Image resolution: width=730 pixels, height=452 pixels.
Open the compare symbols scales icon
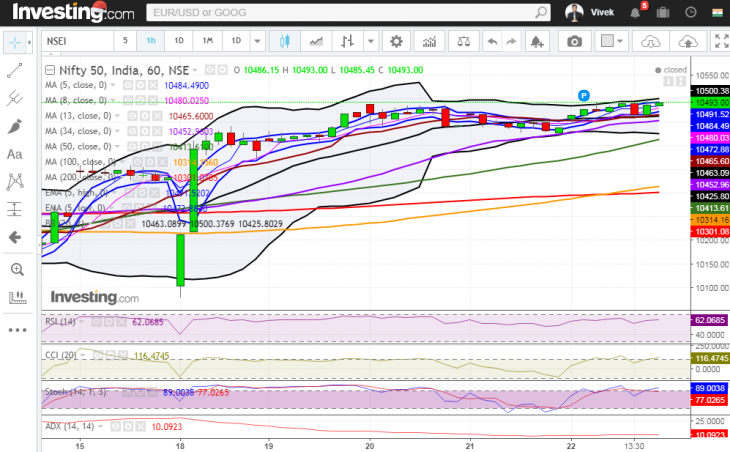[464, 41]
